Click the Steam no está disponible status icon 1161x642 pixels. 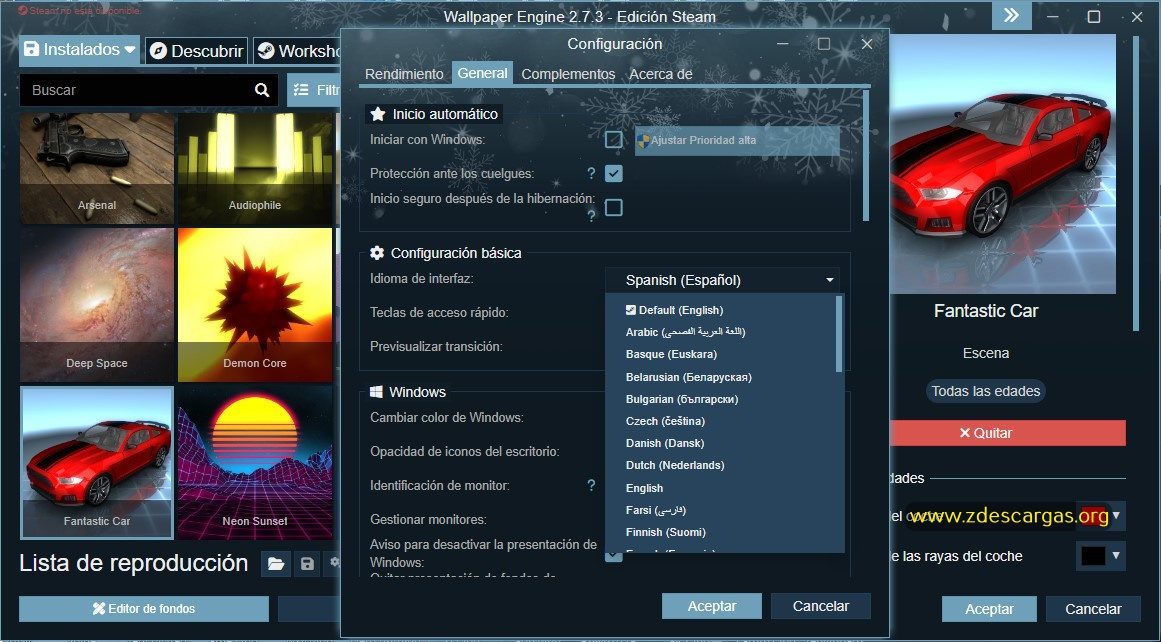pos(23,11)
